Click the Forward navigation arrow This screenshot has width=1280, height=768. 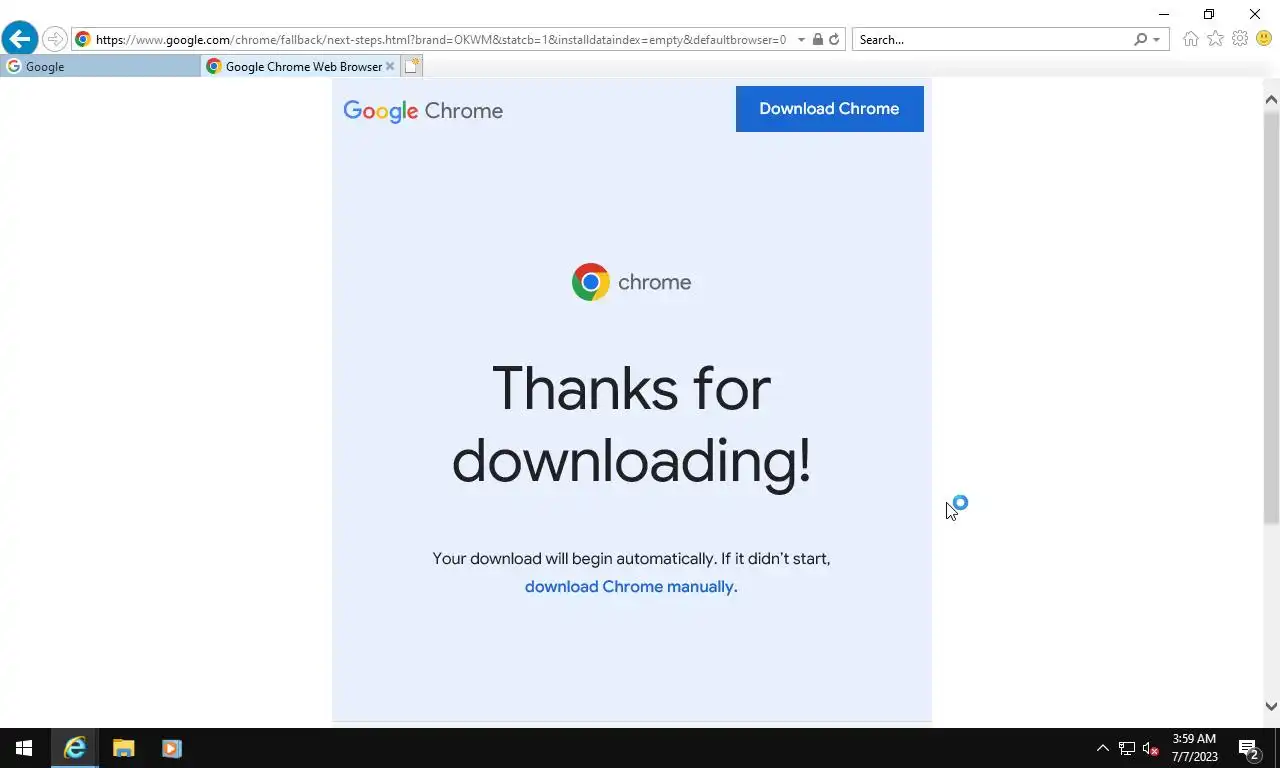55,39
